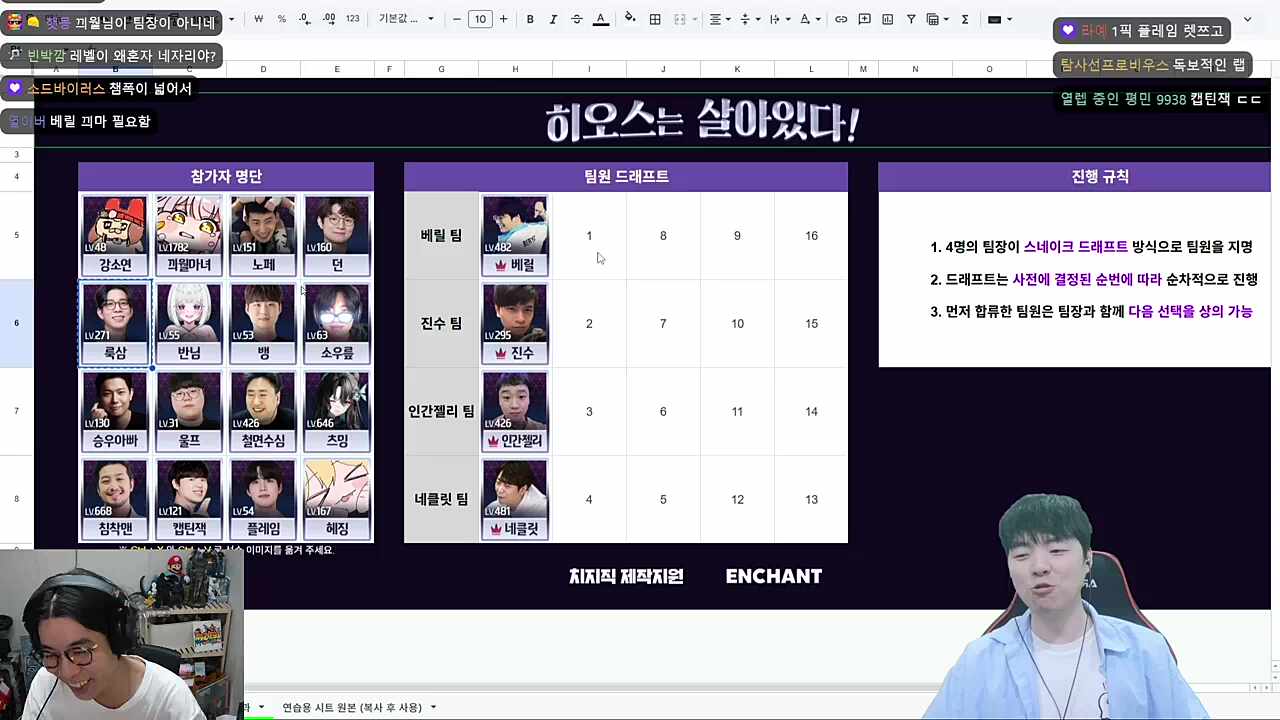Open the horizontal align dropdown
Viewport: 1280px width, 720px height.
[x=719, y=19]
